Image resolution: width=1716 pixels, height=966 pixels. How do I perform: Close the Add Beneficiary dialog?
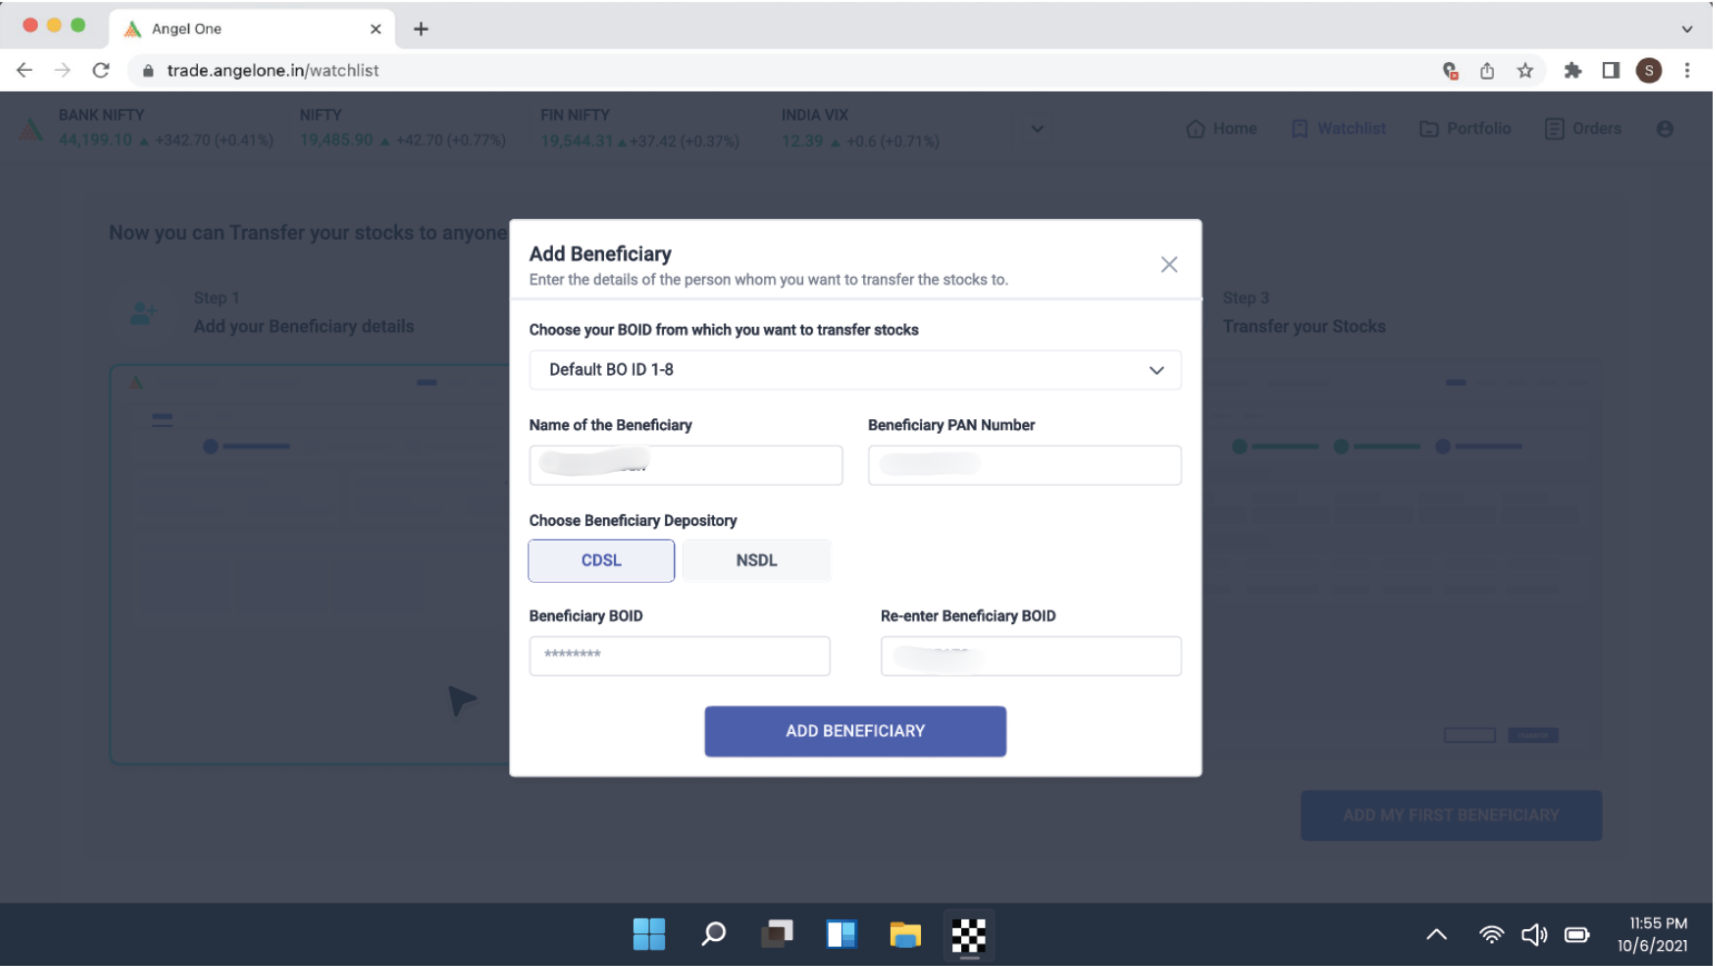coord(1168,265)
